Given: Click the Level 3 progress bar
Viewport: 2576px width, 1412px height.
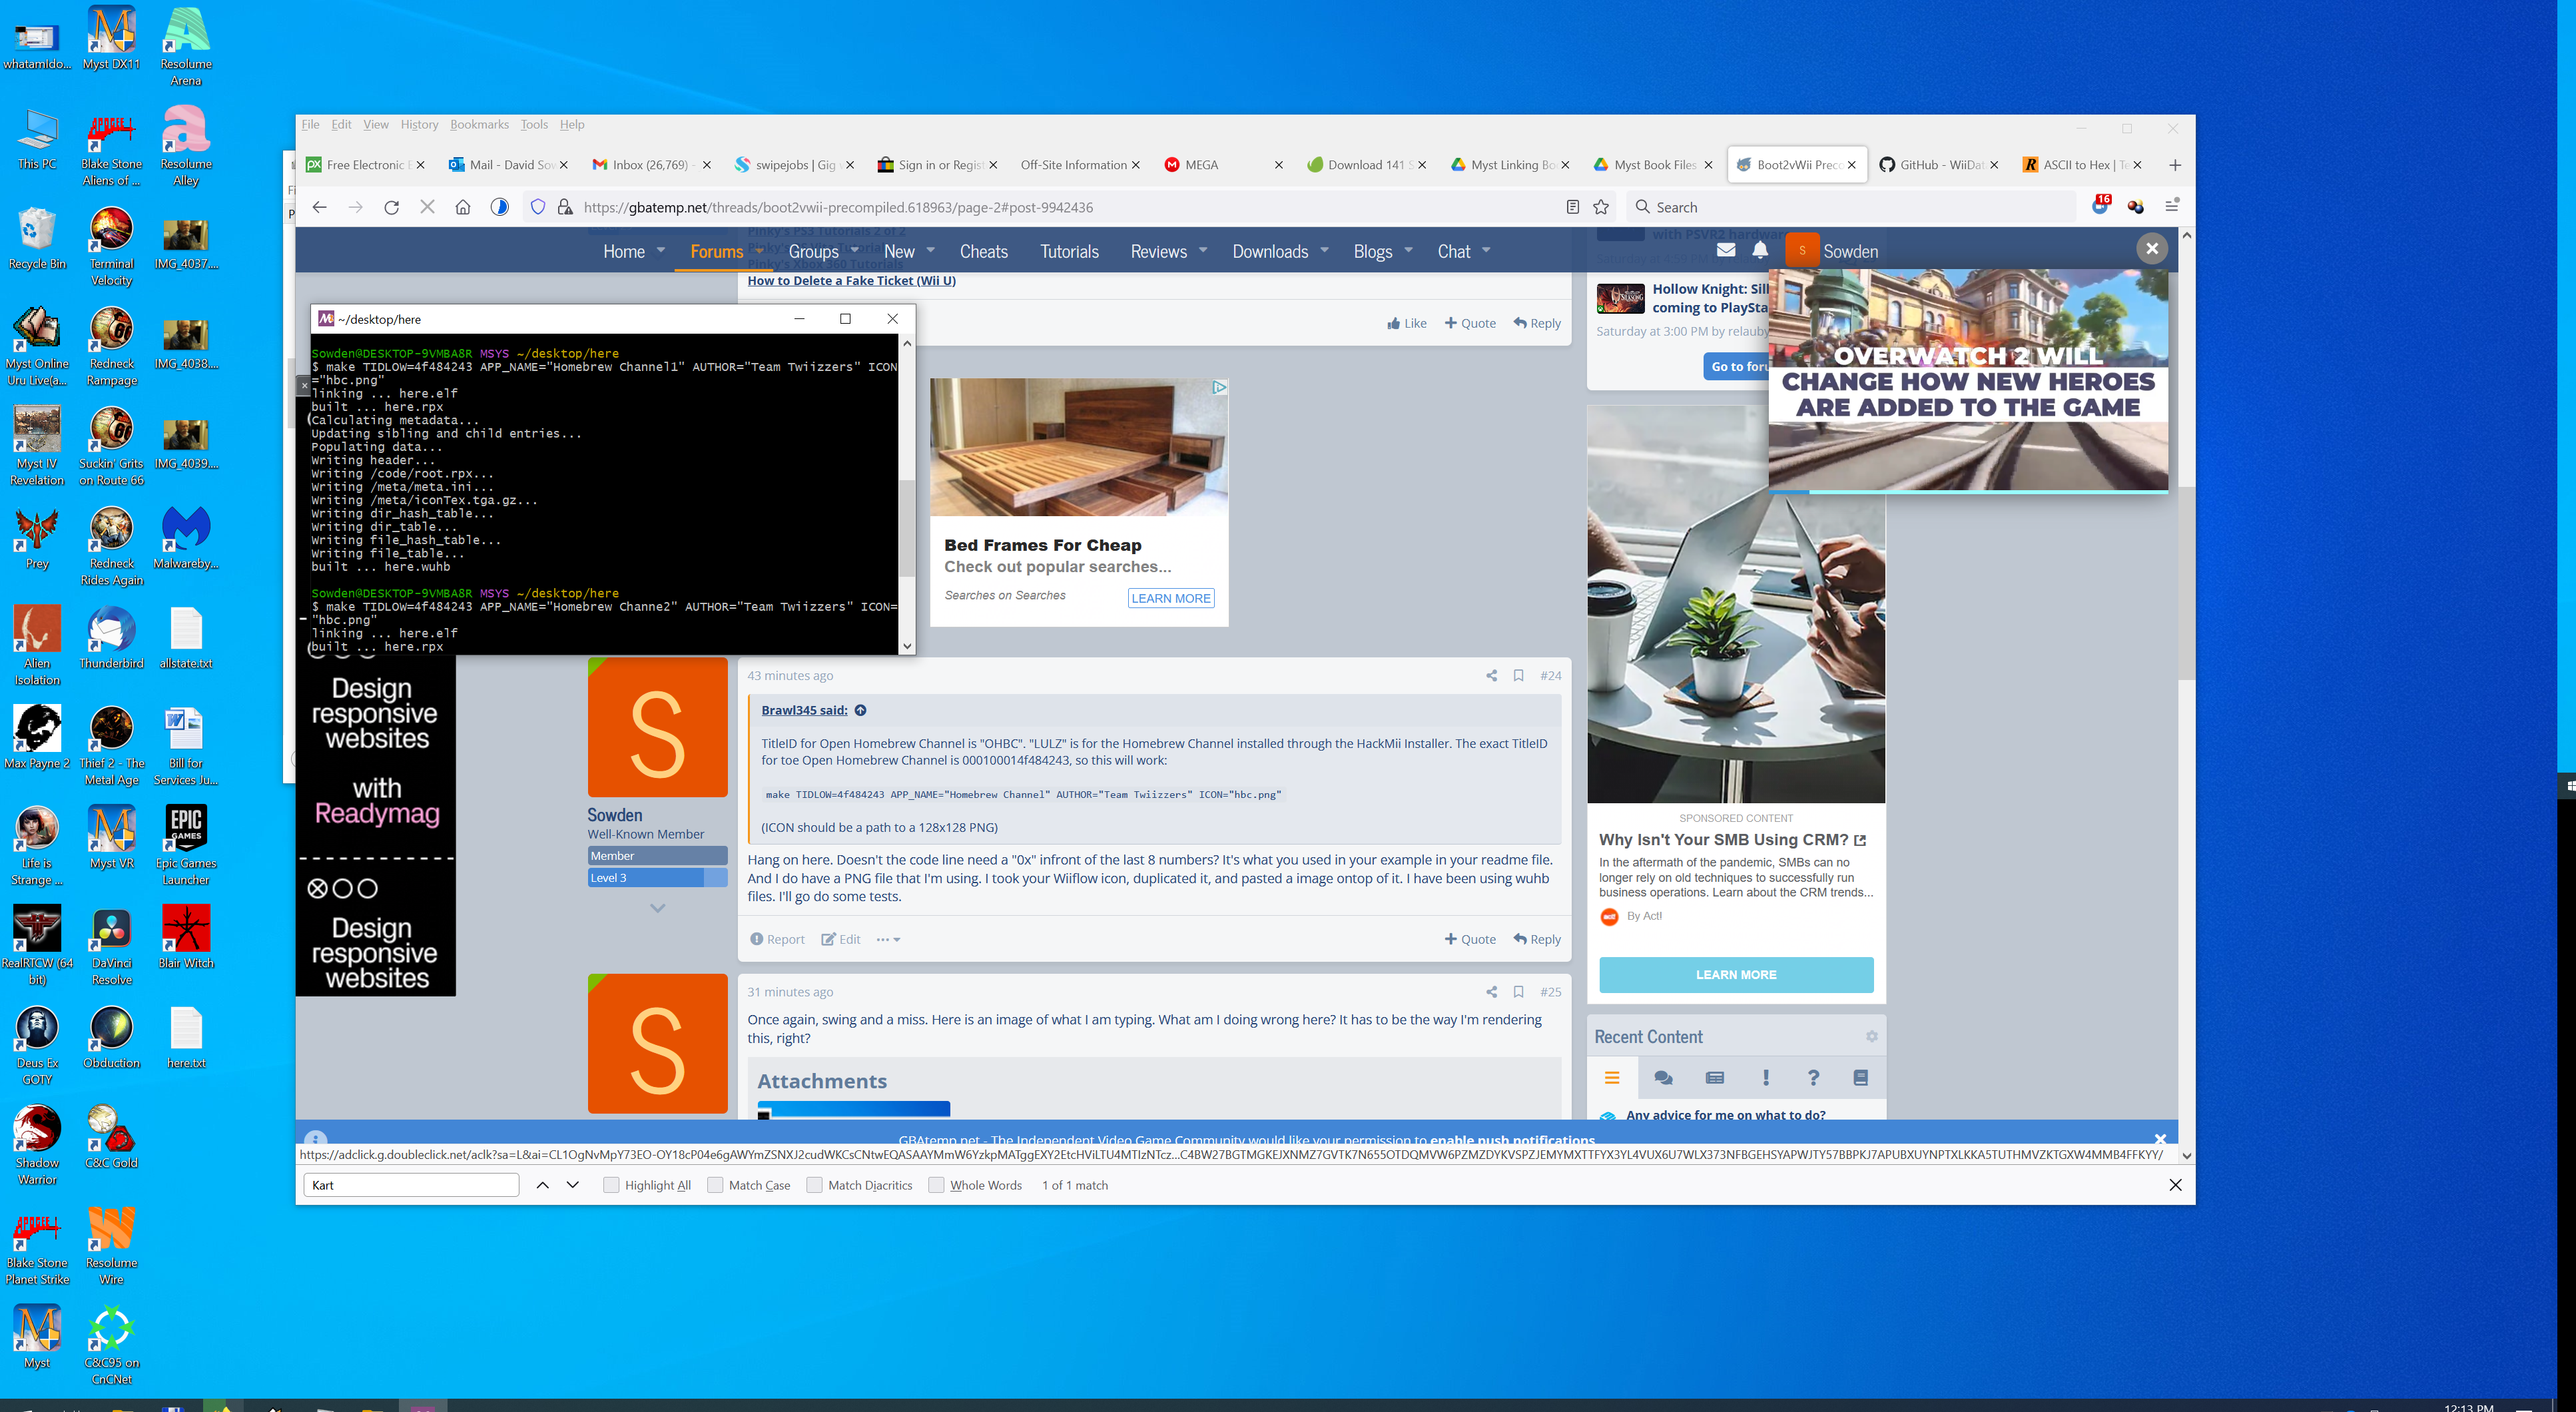Looking at the screenshot, I should pyautogui.click(x=657, y=878).
